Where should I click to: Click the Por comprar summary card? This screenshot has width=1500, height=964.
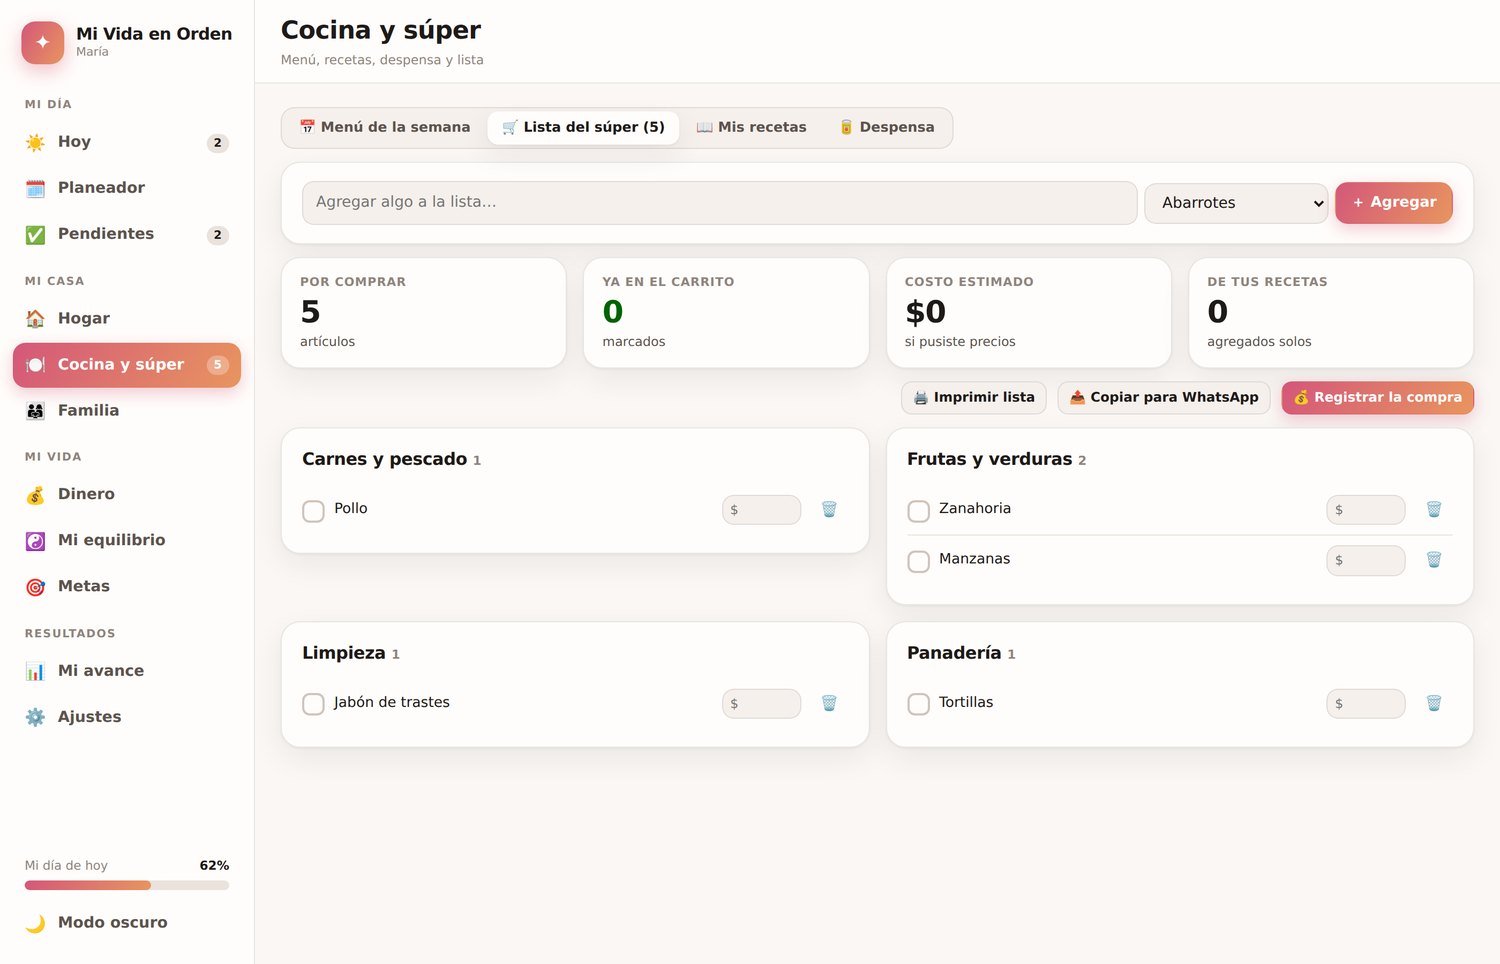[x=424, y=313]
